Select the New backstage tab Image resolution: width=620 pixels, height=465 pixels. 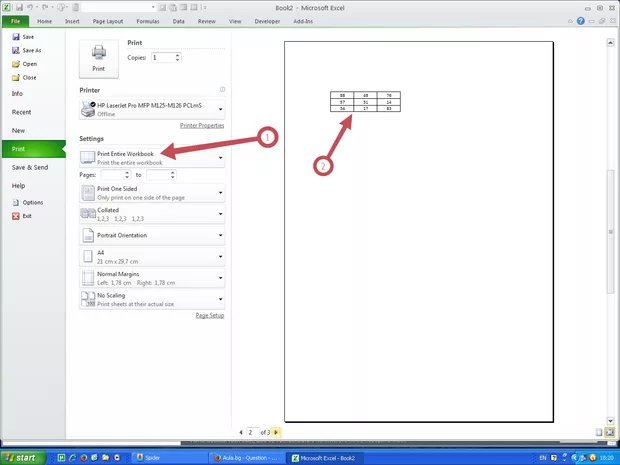(x=18, y=130)
